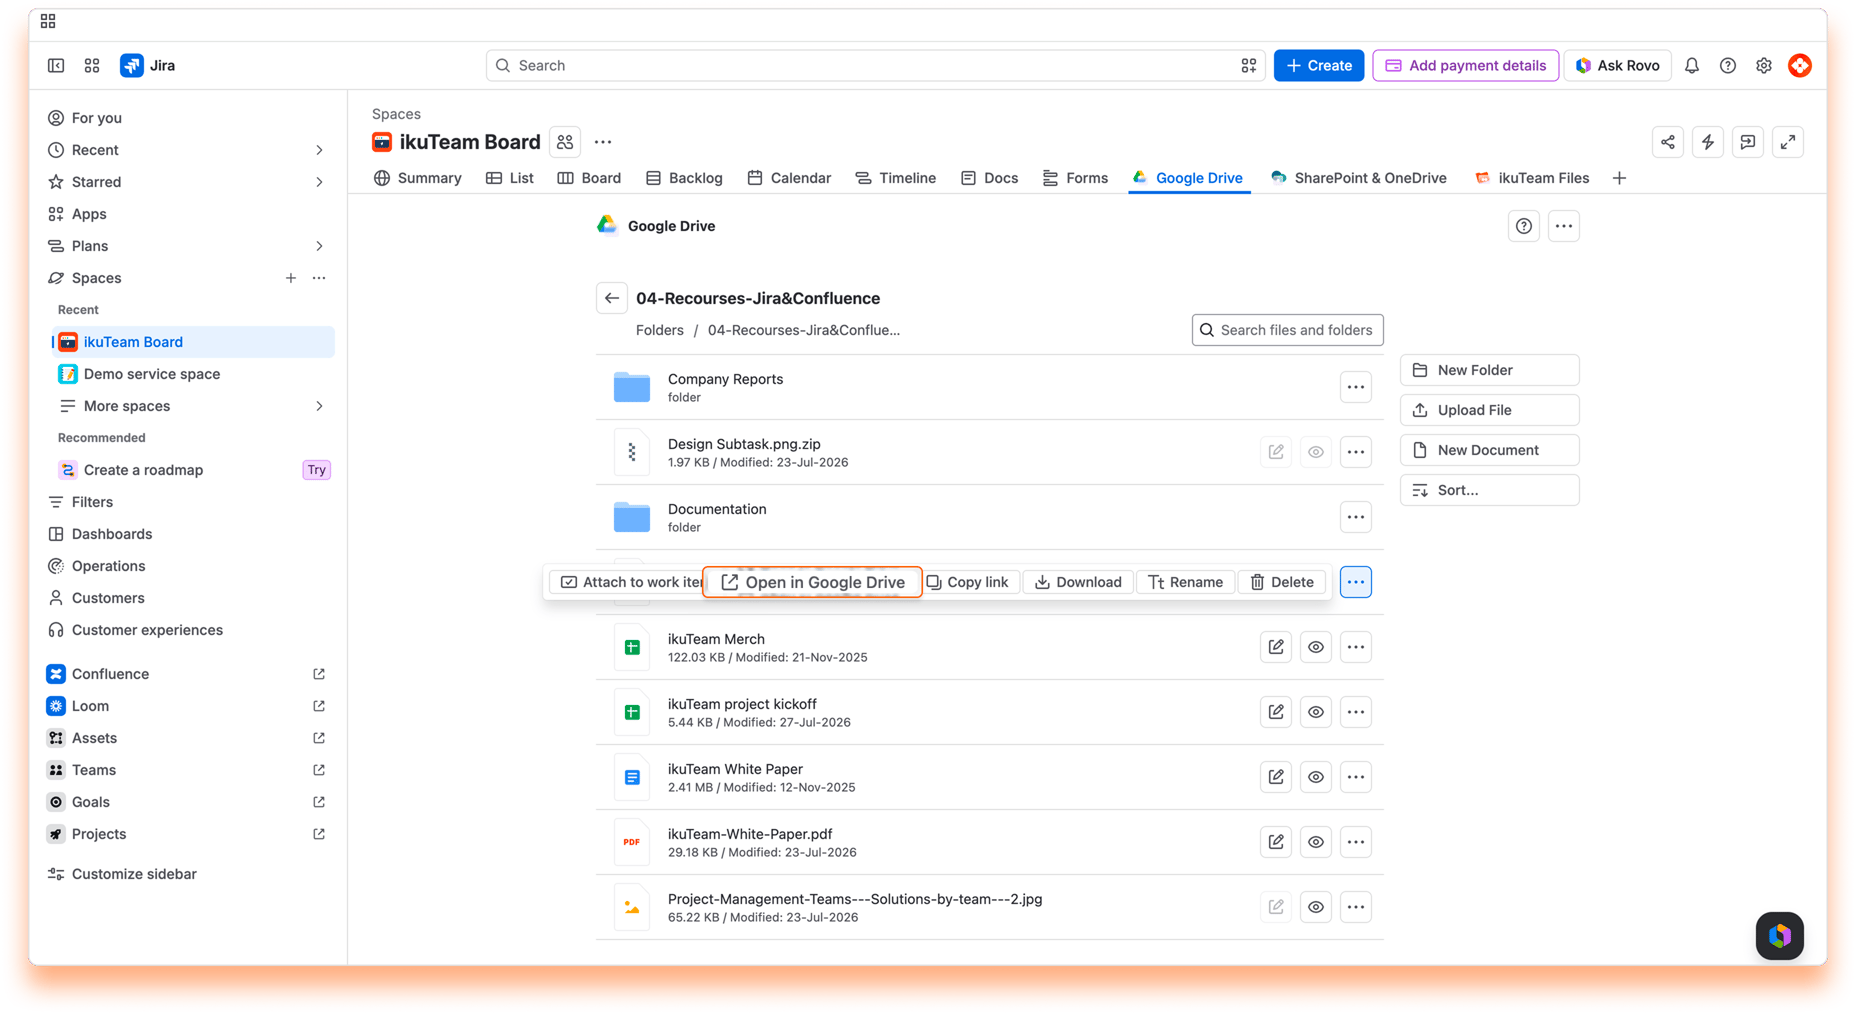Expand More spaces list
1856x1014 pixels.
pos(319,406)
